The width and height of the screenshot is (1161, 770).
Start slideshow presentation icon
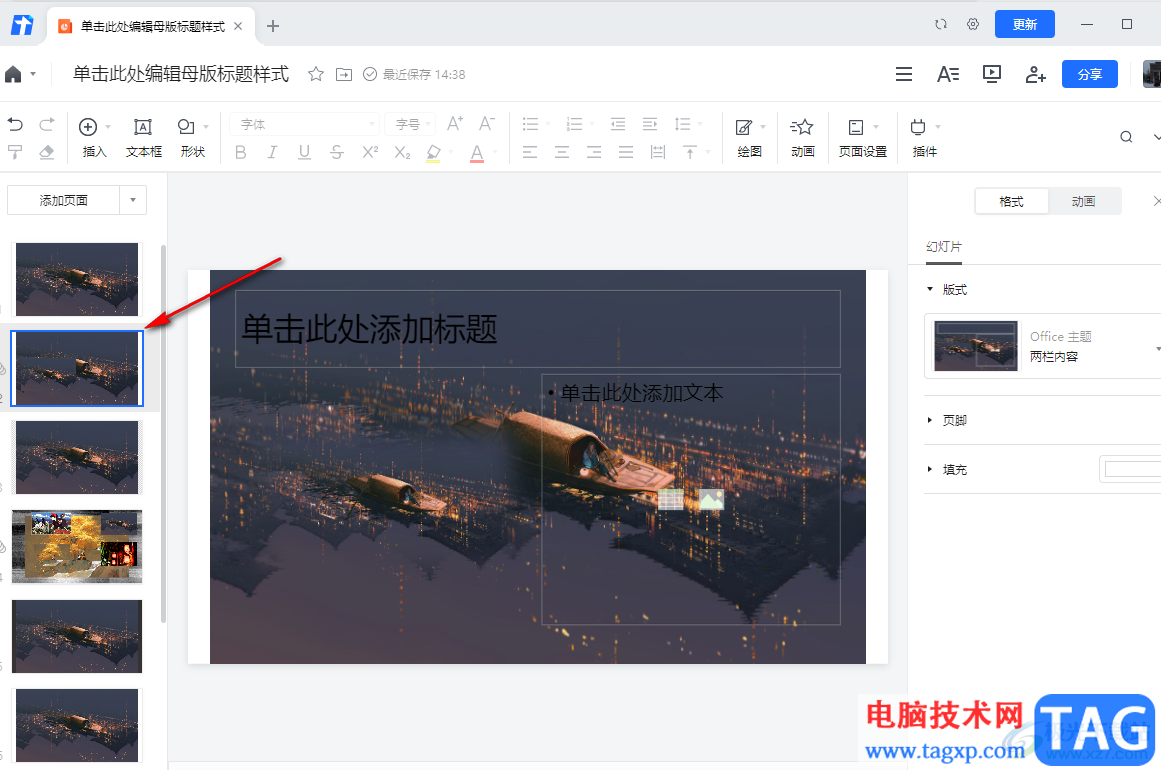coord(991,74)
